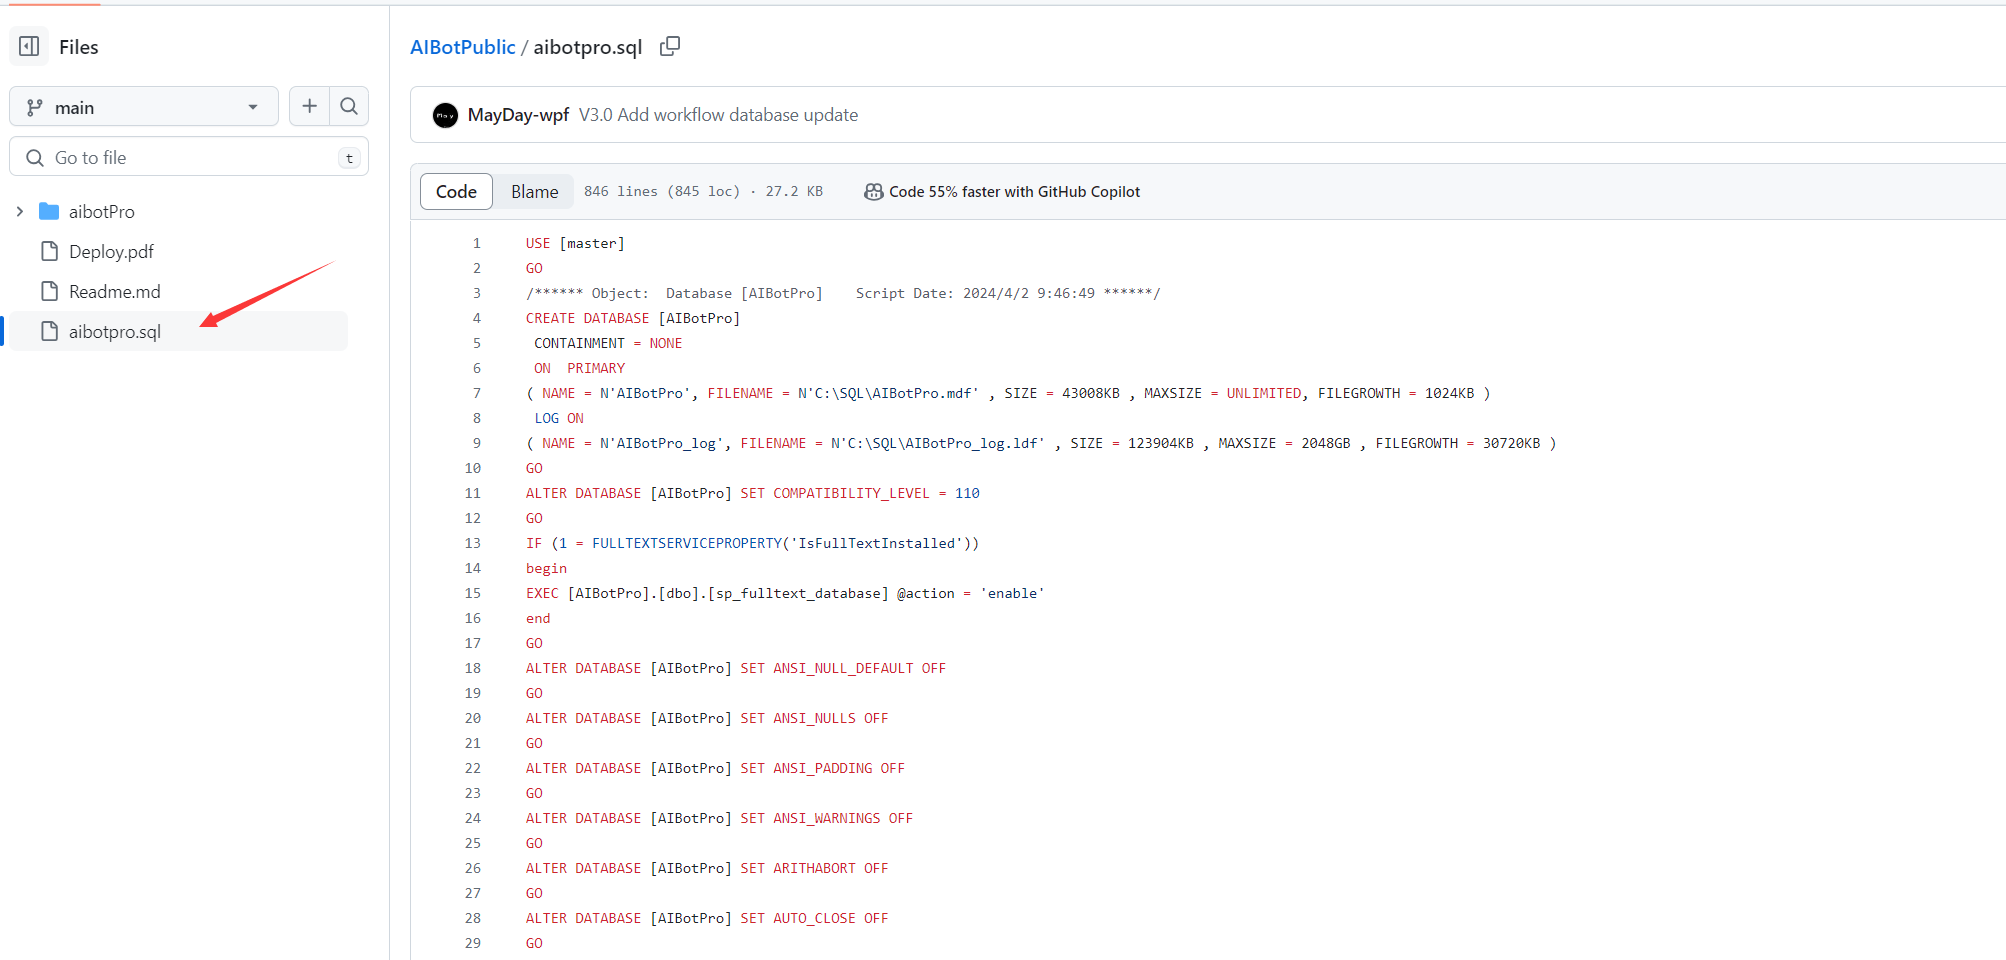
Task: Click line number 11 in the code
Action: coord(473,493)
